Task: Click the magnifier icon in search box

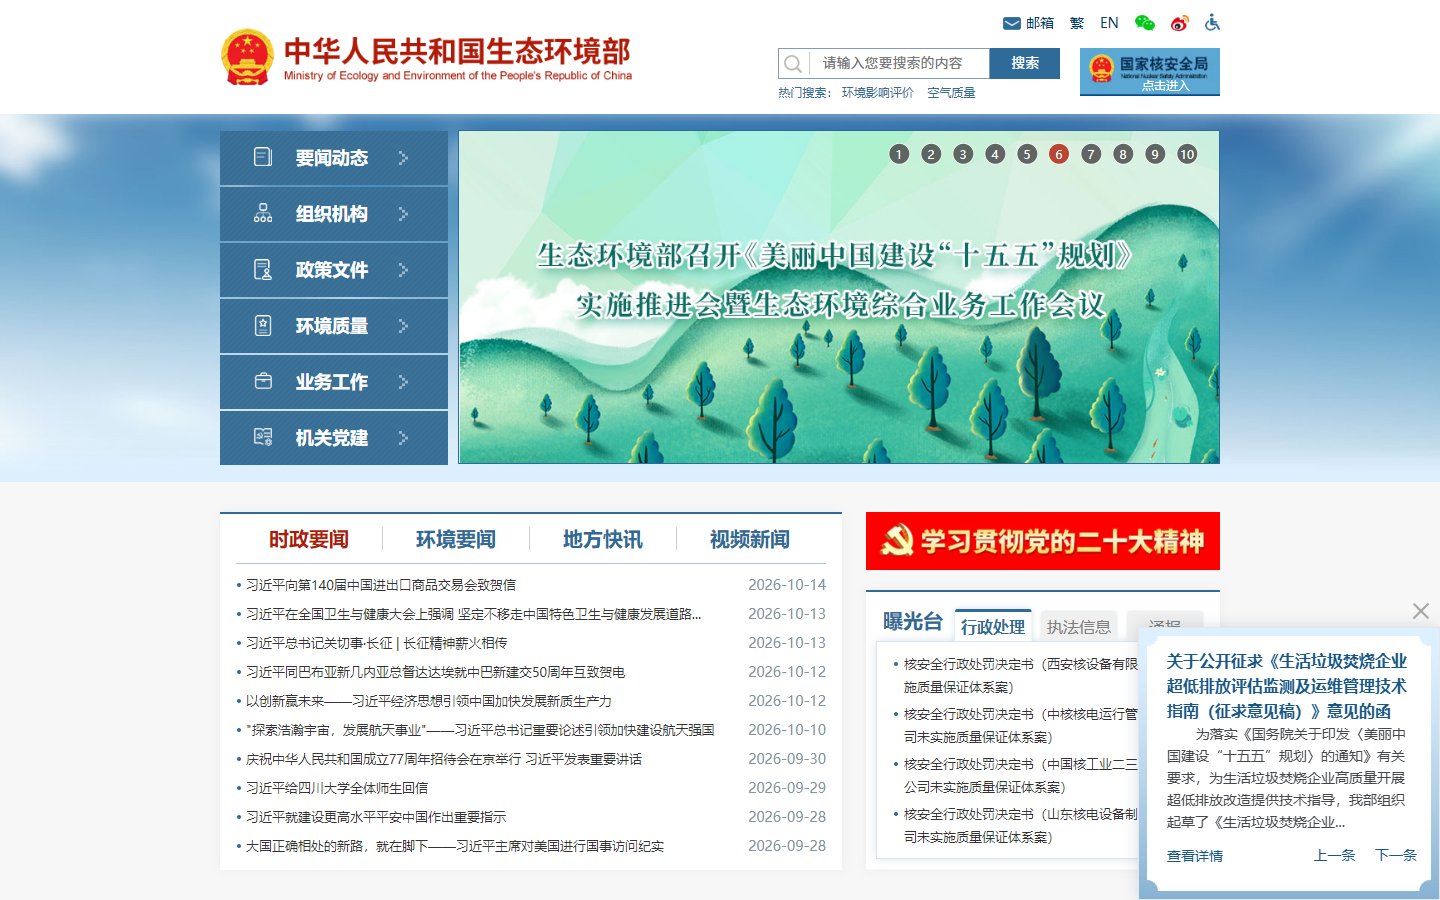Action: (x=793, y=63)
